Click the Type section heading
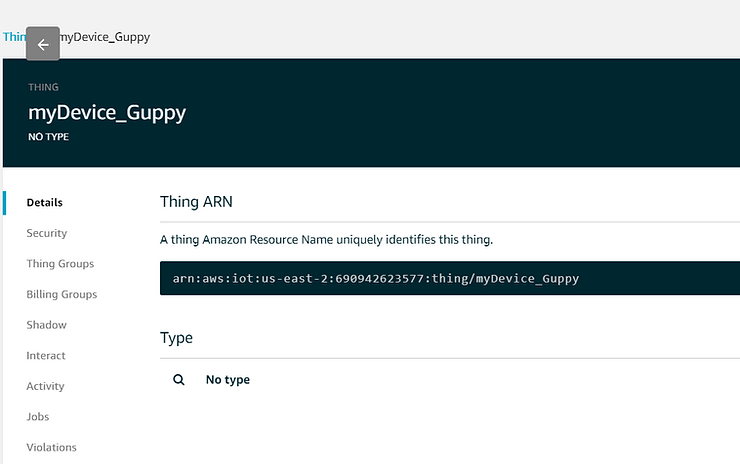 click(176, 338)
